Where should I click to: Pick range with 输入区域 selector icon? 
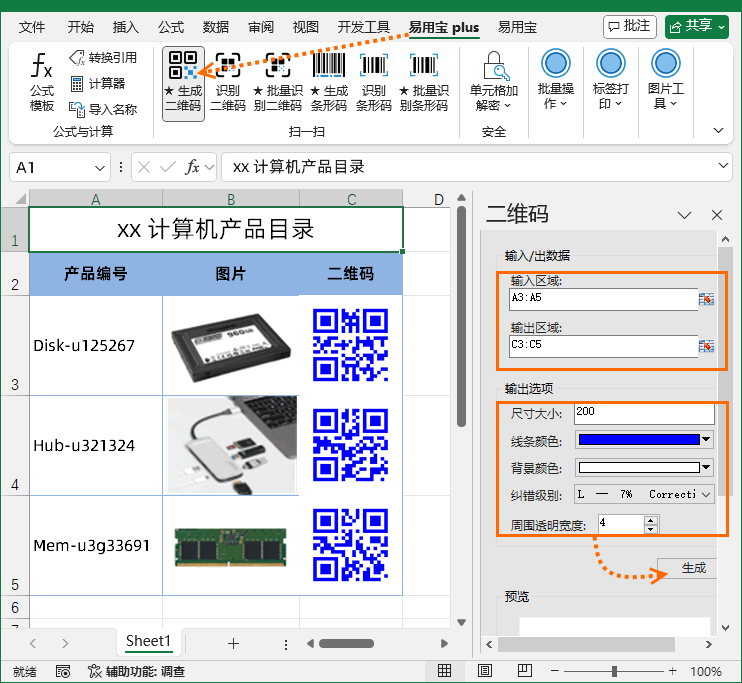(x=706, y=299)
